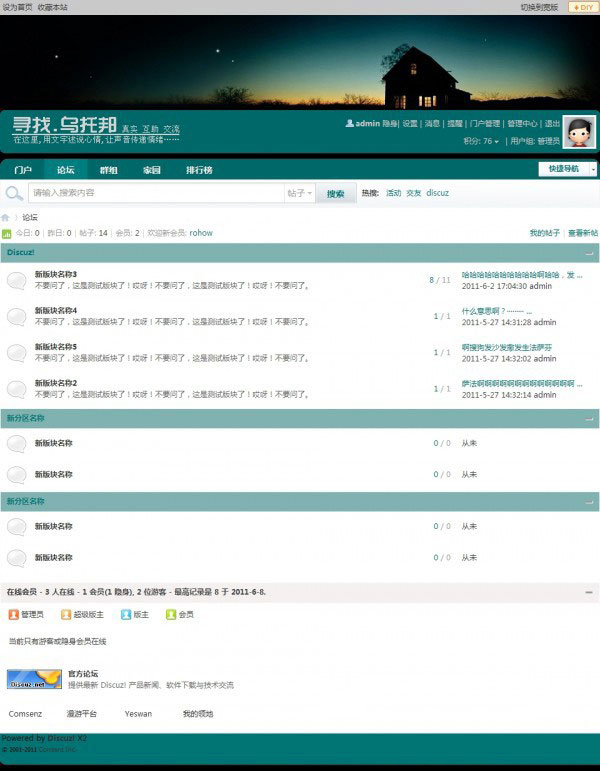
Task: Click the DIY button at top right
Action: coord(583,7)
